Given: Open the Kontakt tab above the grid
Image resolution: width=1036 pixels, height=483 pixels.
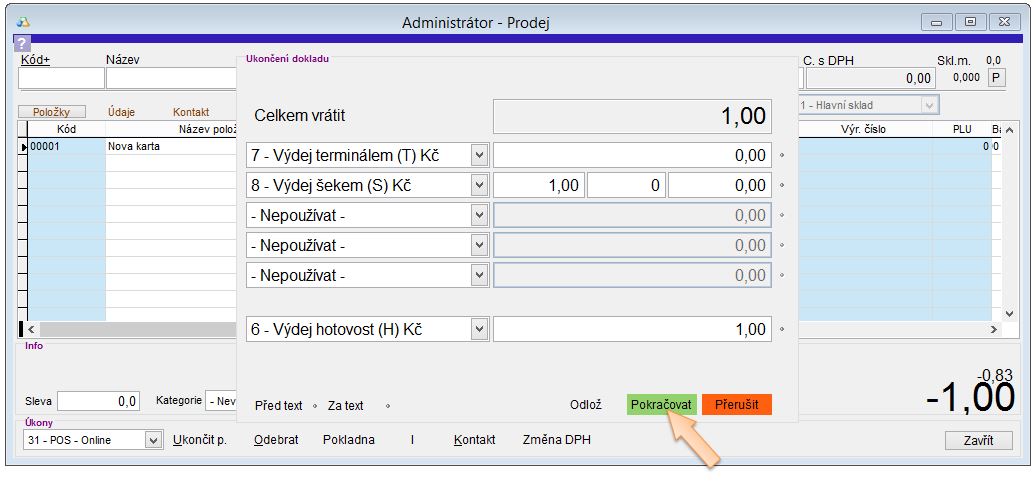Looking at the screenshot, I should (x=191, y=113).
